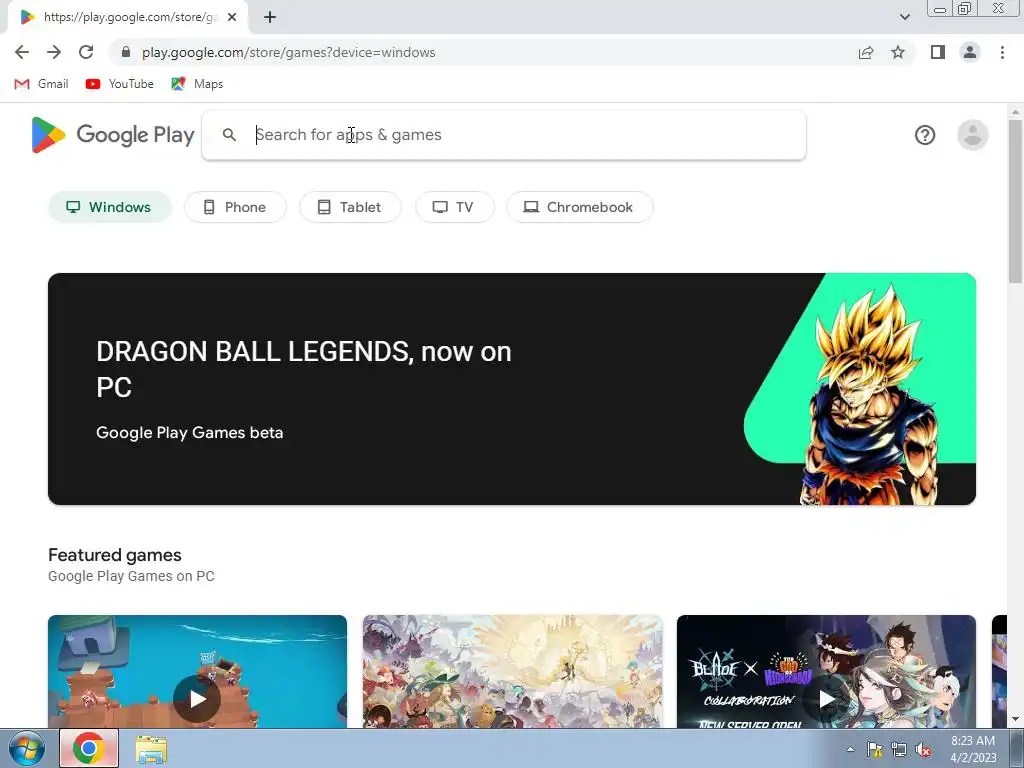Play the first featured game video
This screenshot has height=768, width=1024.
(x=197, y=699)
